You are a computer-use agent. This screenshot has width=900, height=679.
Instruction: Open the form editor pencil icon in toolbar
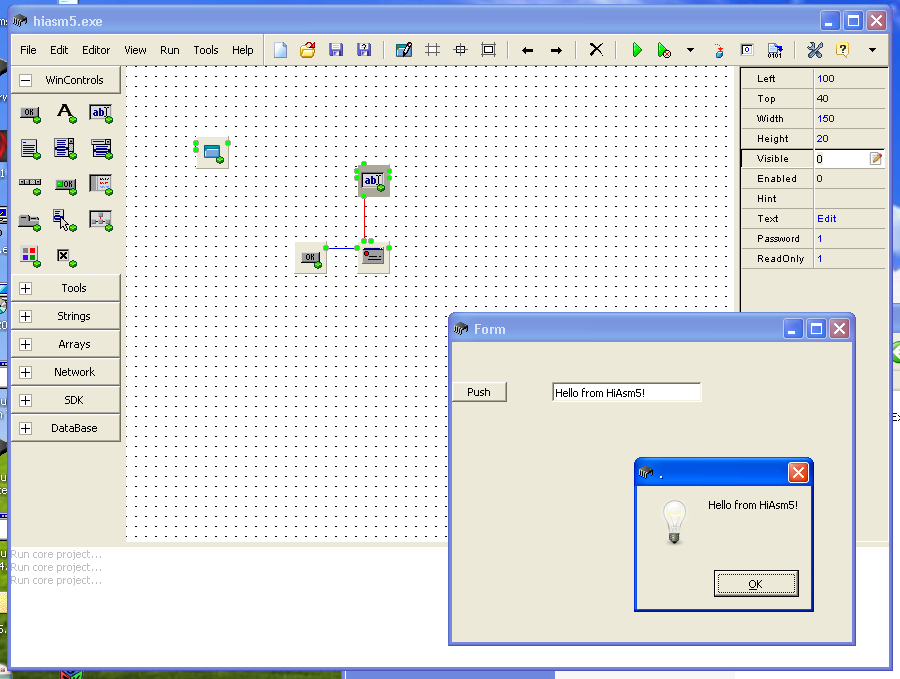[x=404, y=50]
